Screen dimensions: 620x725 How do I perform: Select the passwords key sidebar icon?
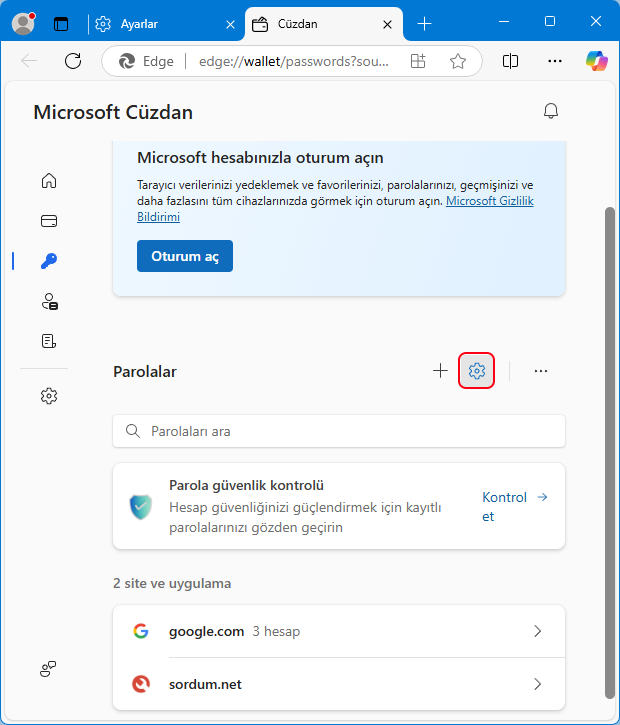(x=49, y=261)
